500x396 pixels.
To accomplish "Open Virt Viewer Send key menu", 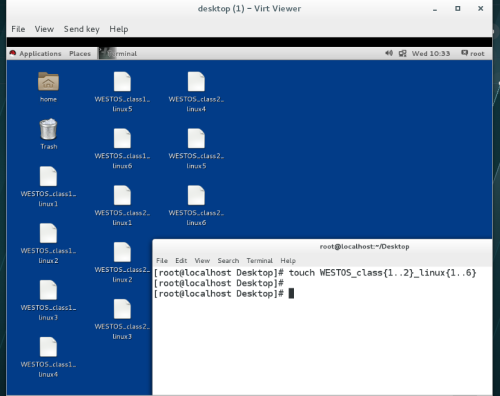I will [x=82, y=29].
